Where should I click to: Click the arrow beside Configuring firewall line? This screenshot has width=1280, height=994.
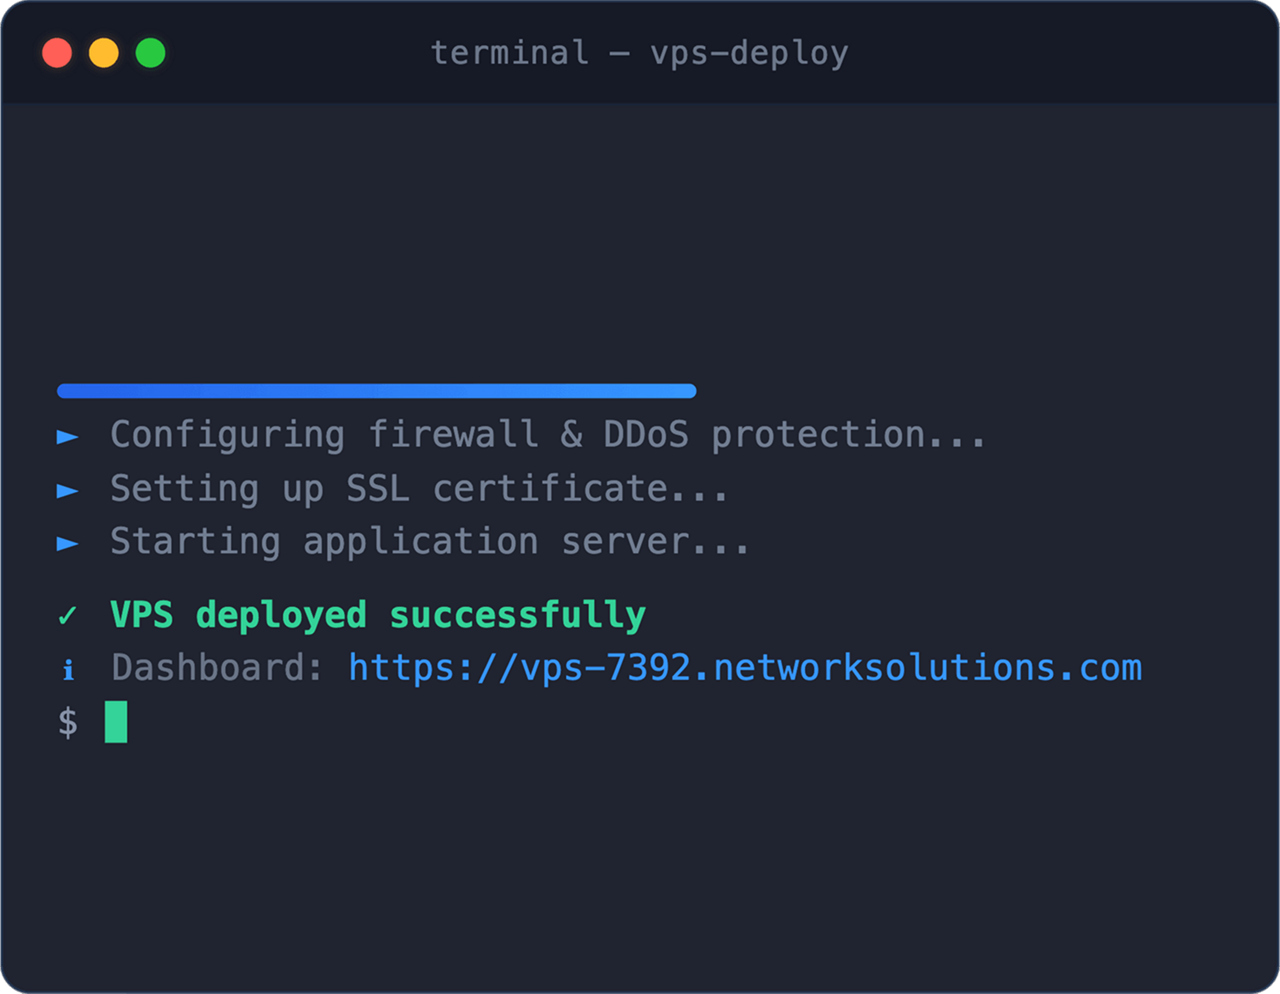click(x=68, y=437)
